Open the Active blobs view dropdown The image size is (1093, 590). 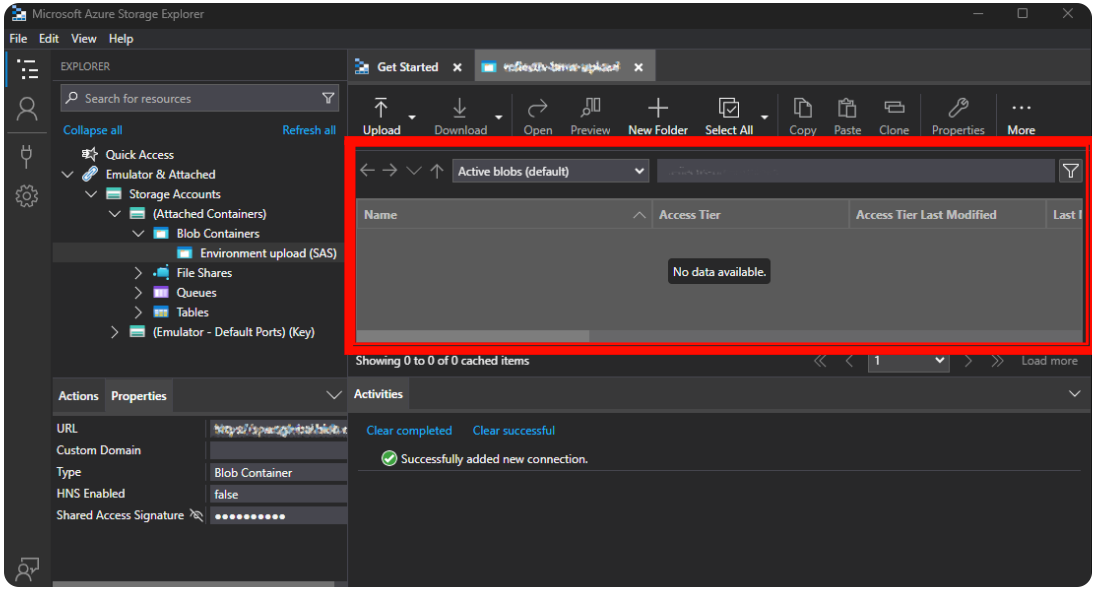coord(551,171)
